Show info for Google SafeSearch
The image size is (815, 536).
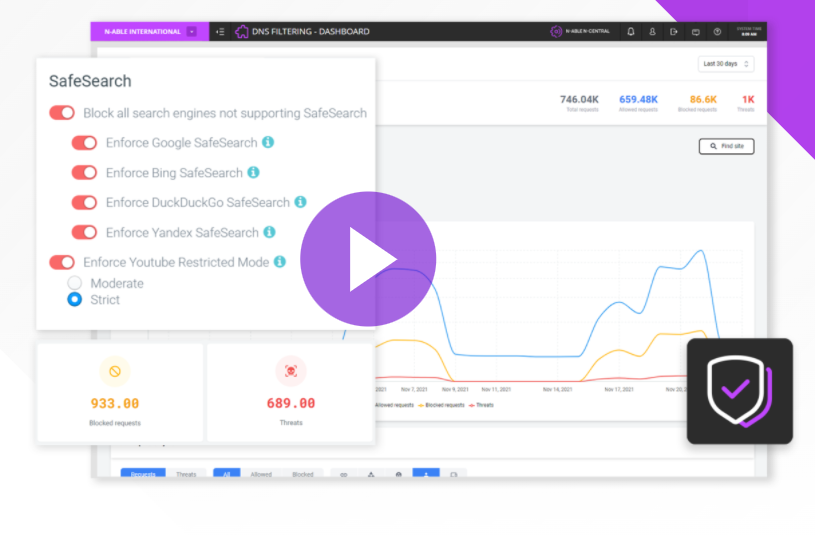[x=268, y=142]
